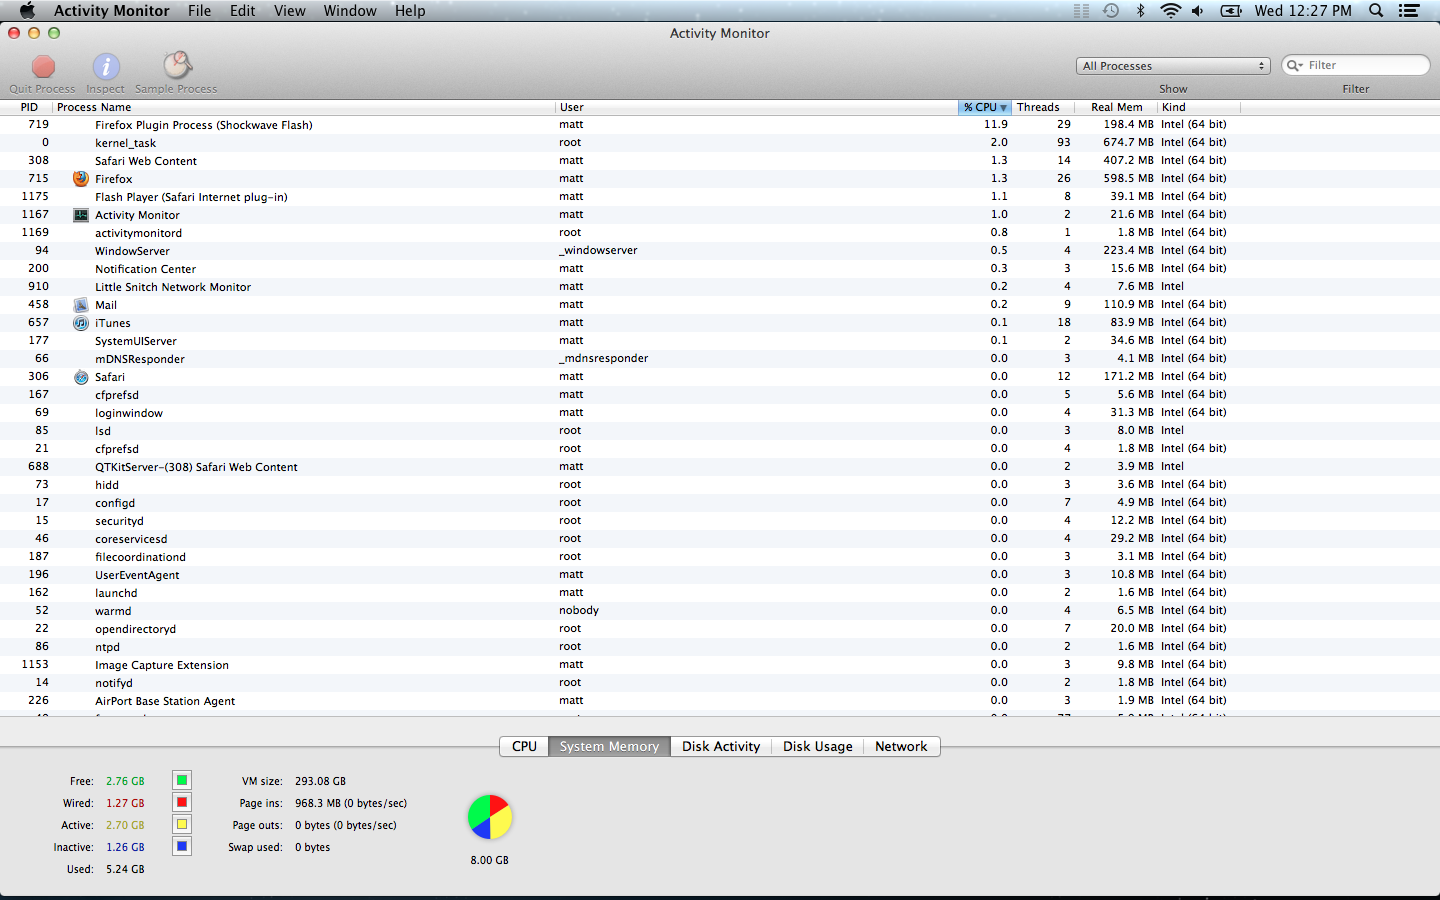Image resolution: width=1440 pixels, height=900 pixels.
Task: Open the Activity Monitor app menu
Action: (x=111, y=11)
